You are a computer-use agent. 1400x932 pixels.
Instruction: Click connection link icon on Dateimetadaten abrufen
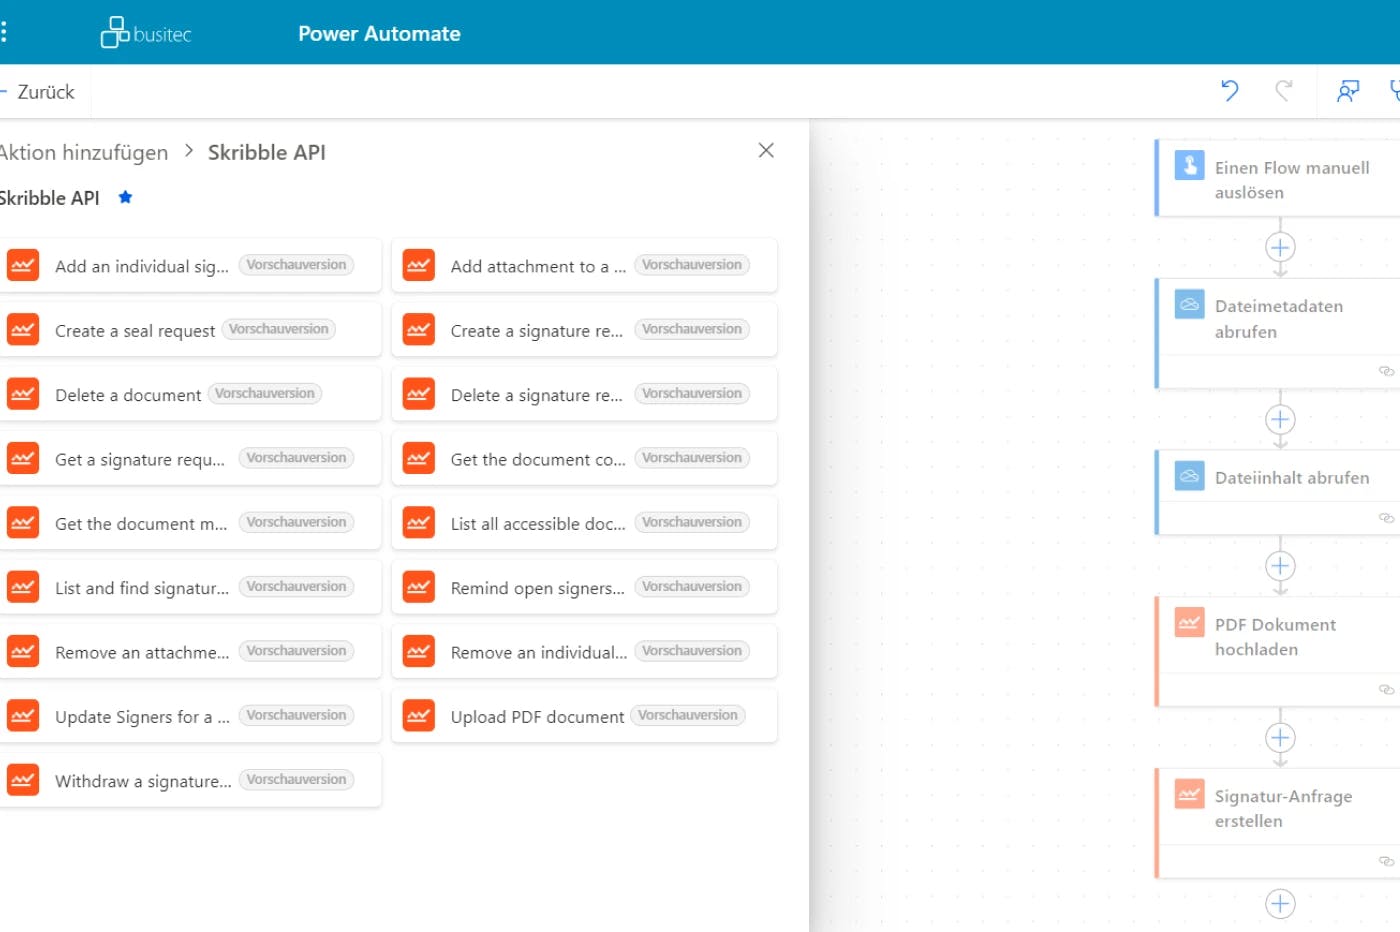pos(1386,371)
